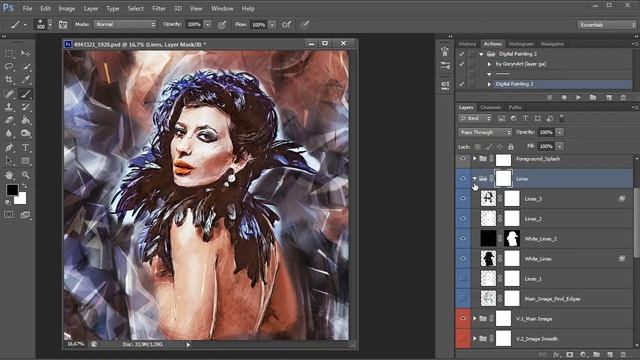Open the Pass Through blend mode dropdown

click(x=485, y=132)
